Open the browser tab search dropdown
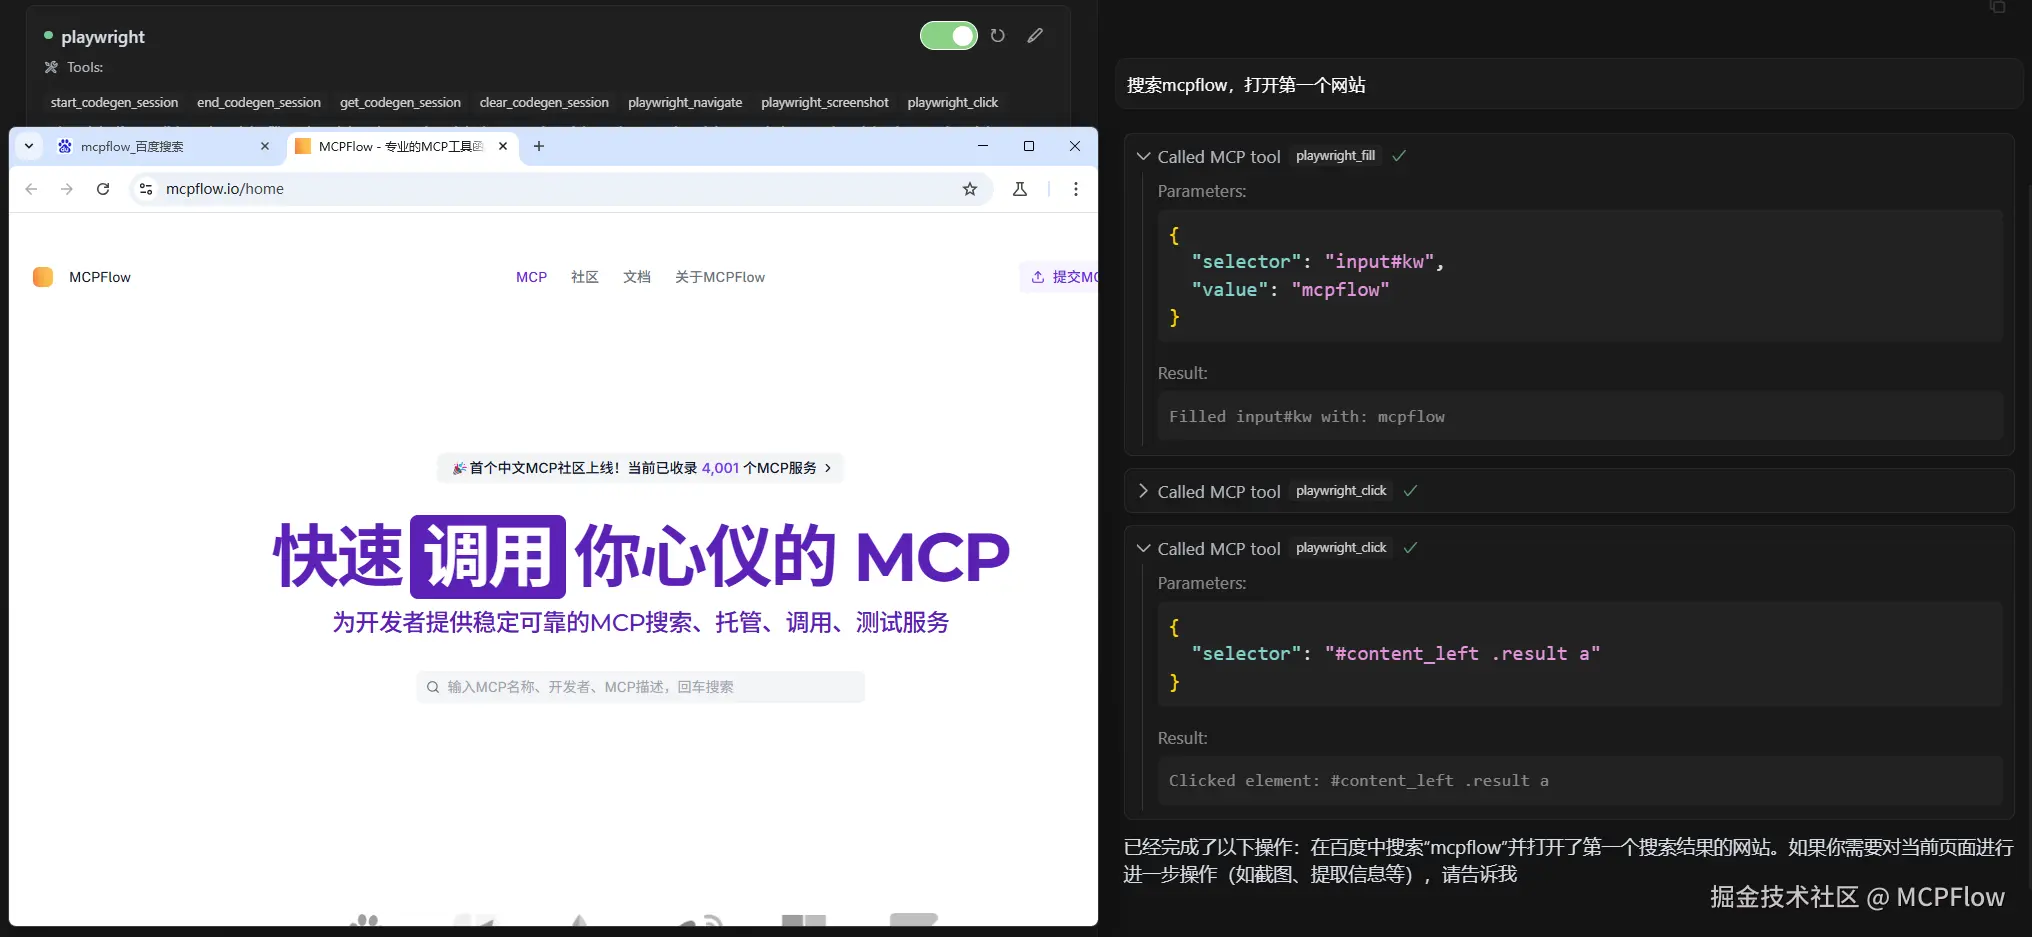2032x937 pixels. point(29,146)
